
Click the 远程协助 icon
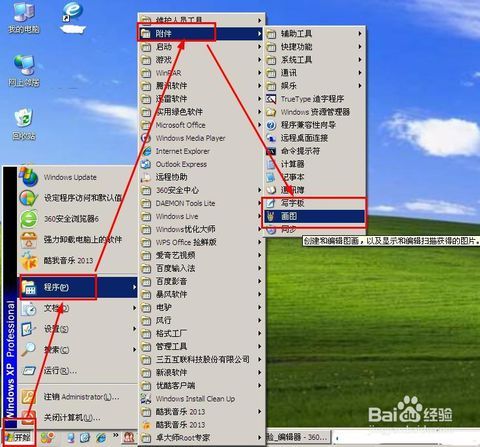(x=146, y=177)
